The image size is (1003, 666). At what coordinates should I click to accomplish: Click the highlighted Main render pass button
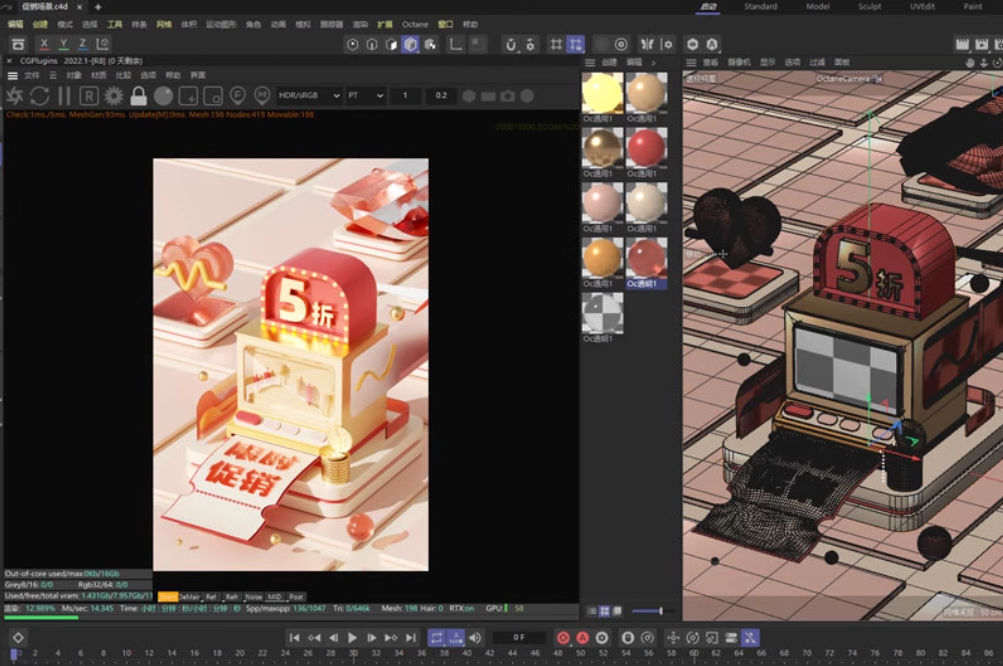(x=167, y=596)
